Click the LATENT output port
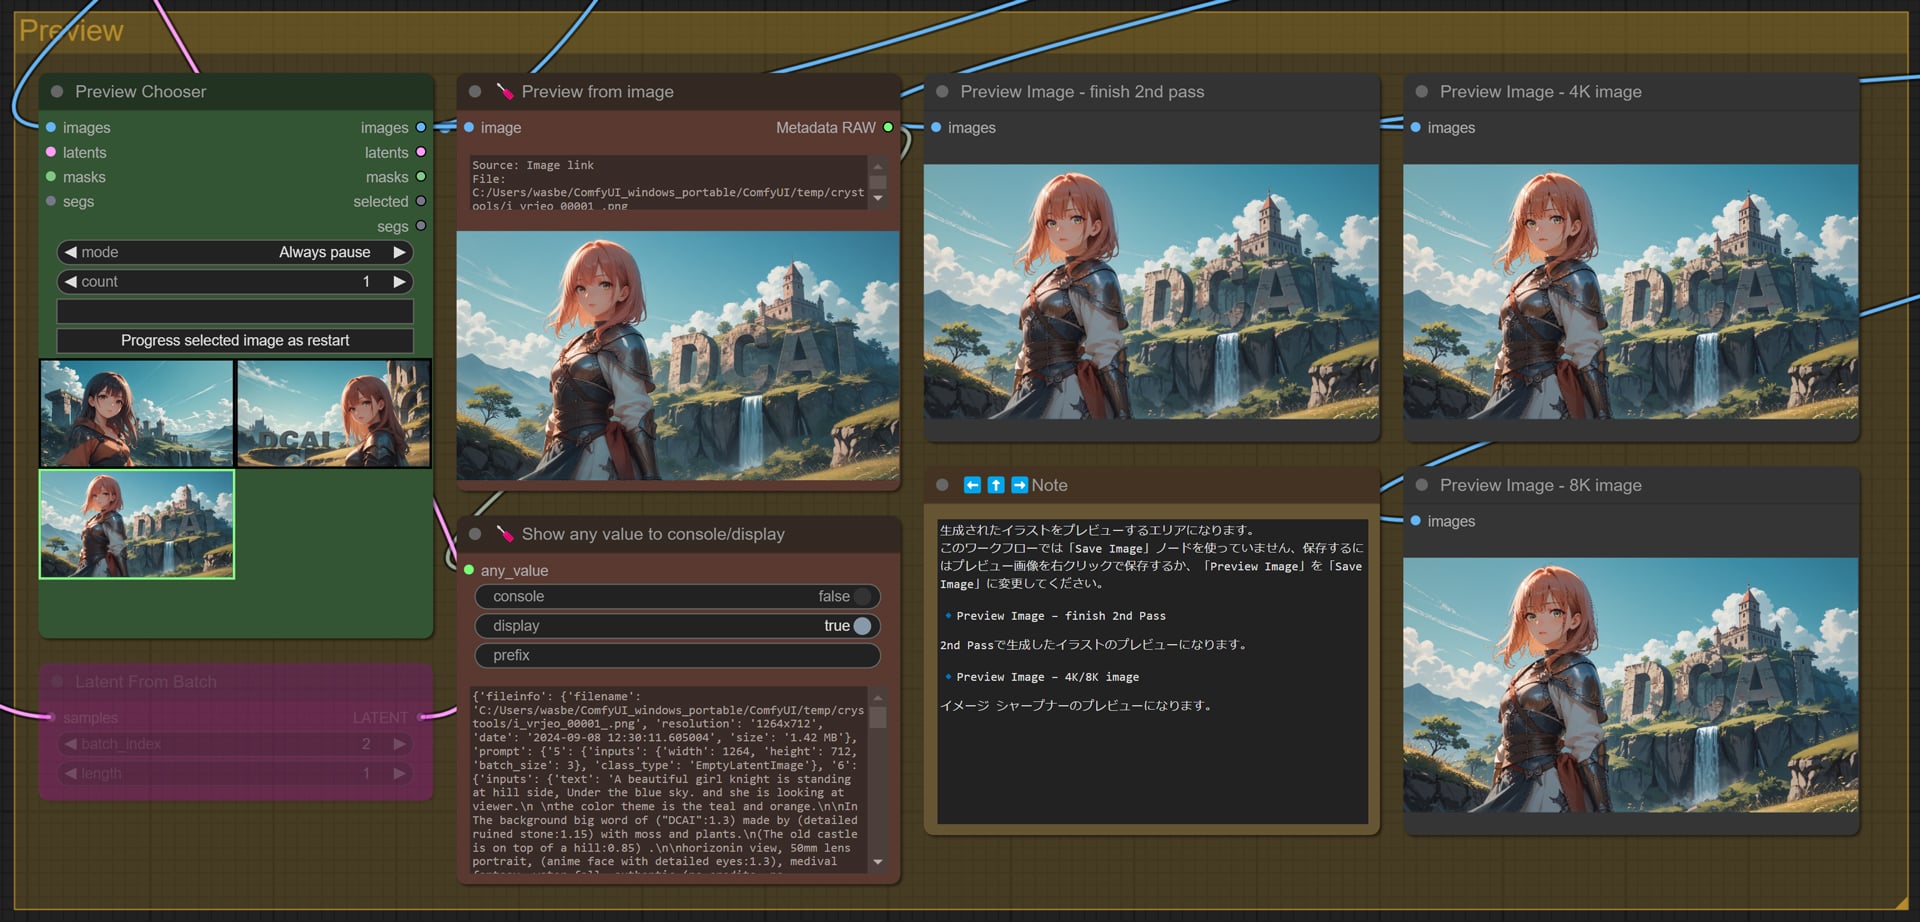 coord(421,717)
